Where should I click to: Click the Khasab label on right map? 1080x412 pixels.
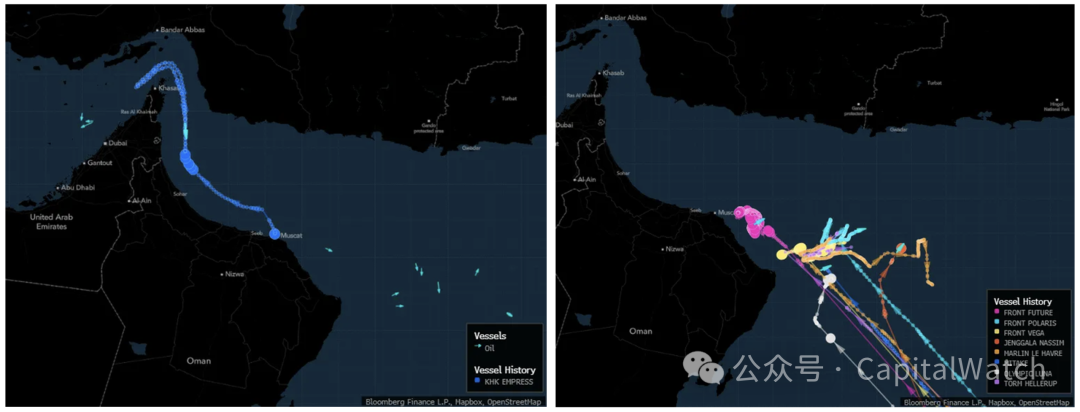612,73
